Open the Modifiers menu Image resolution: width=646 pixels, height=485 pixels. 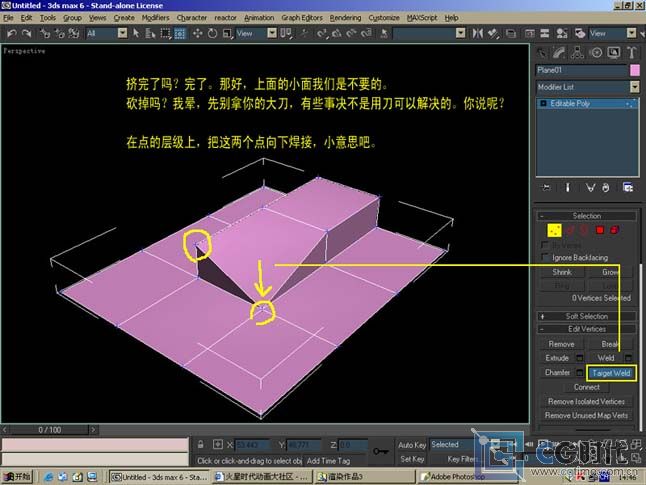pos(155,18)
